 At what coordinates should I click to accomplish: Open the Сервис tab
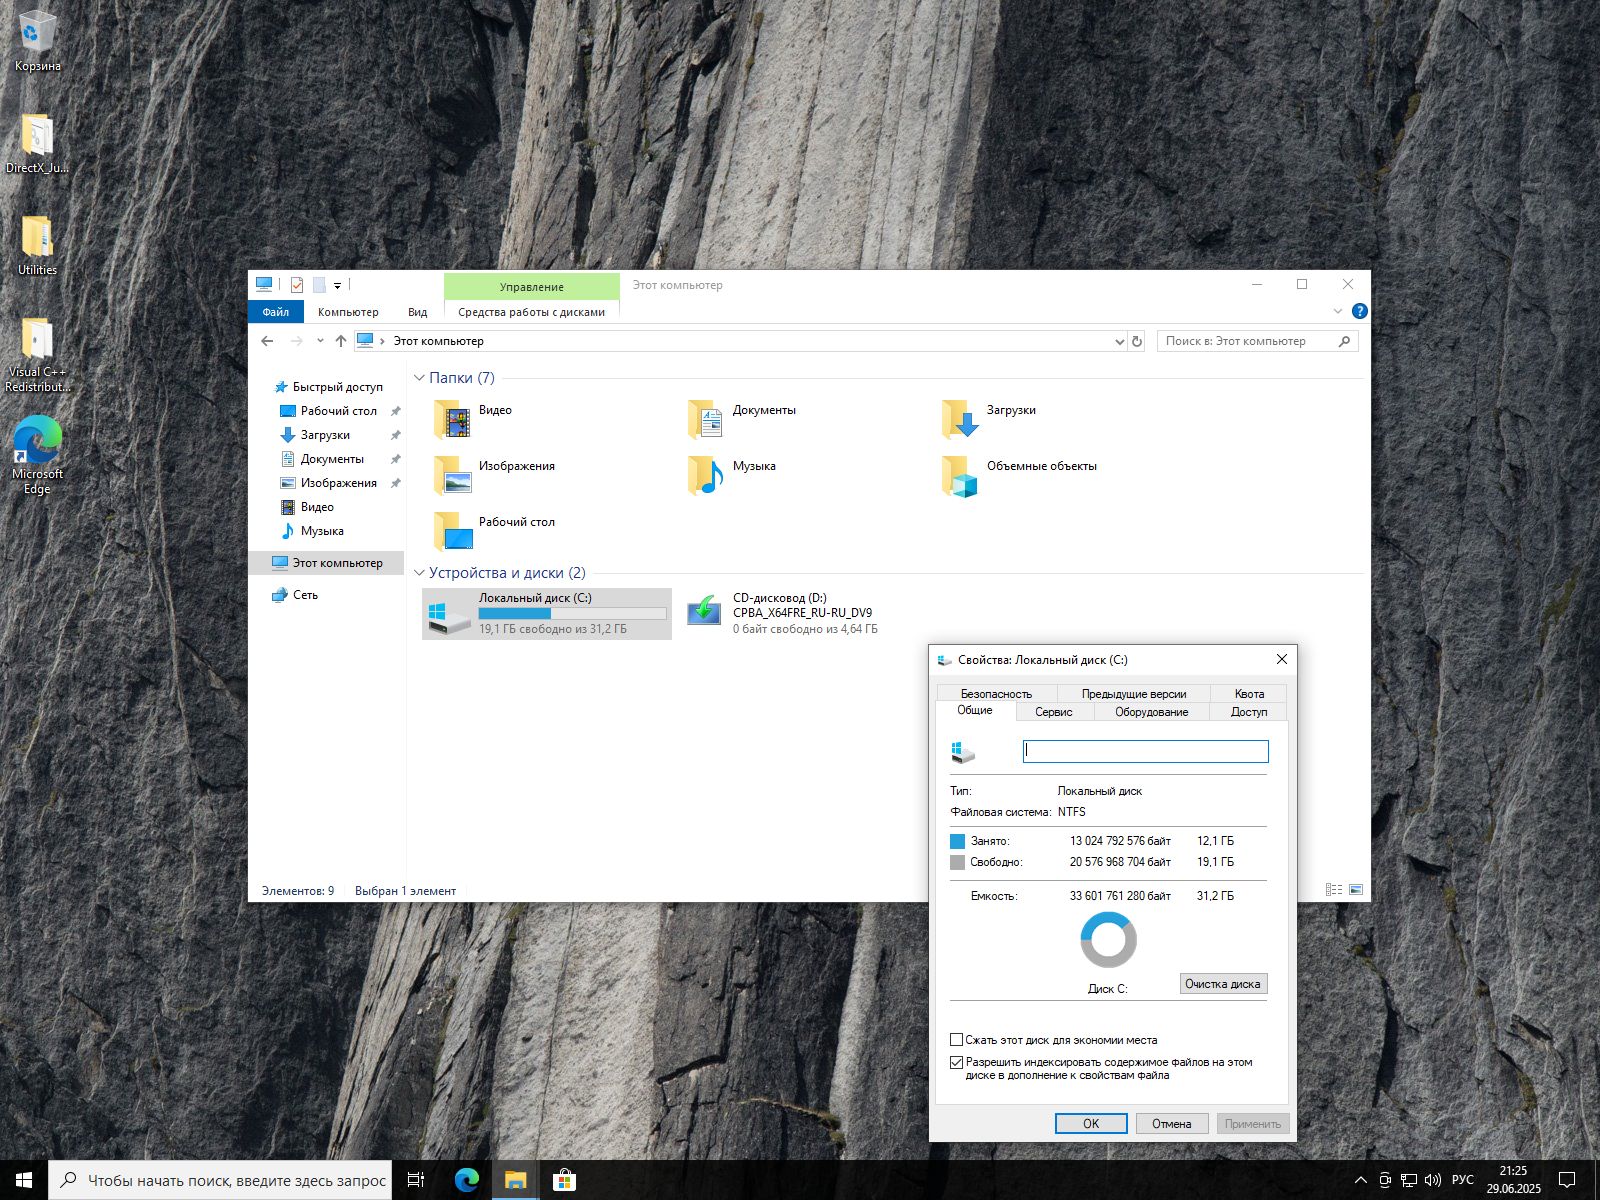point(1054,712)
